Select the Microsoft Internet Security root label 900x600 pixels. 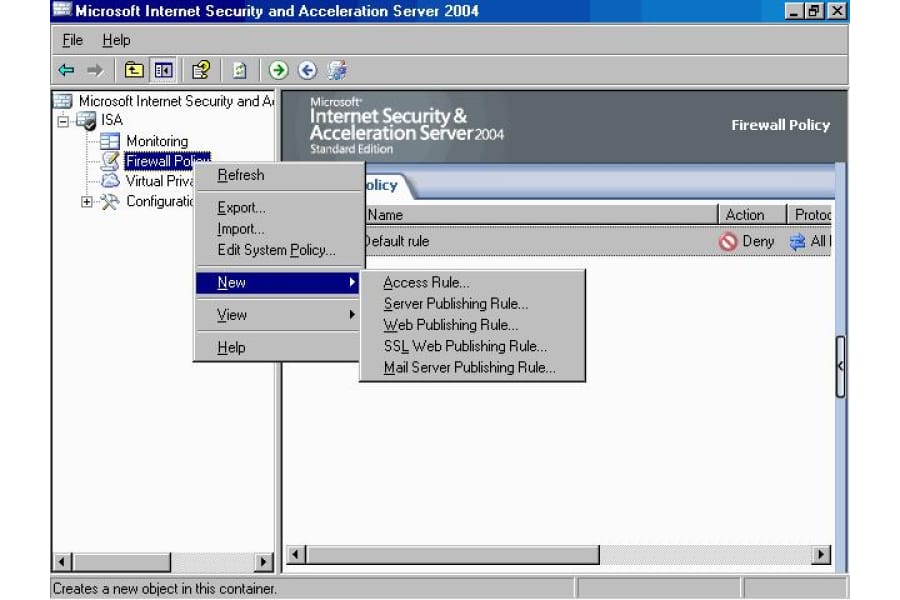point(176,101)
